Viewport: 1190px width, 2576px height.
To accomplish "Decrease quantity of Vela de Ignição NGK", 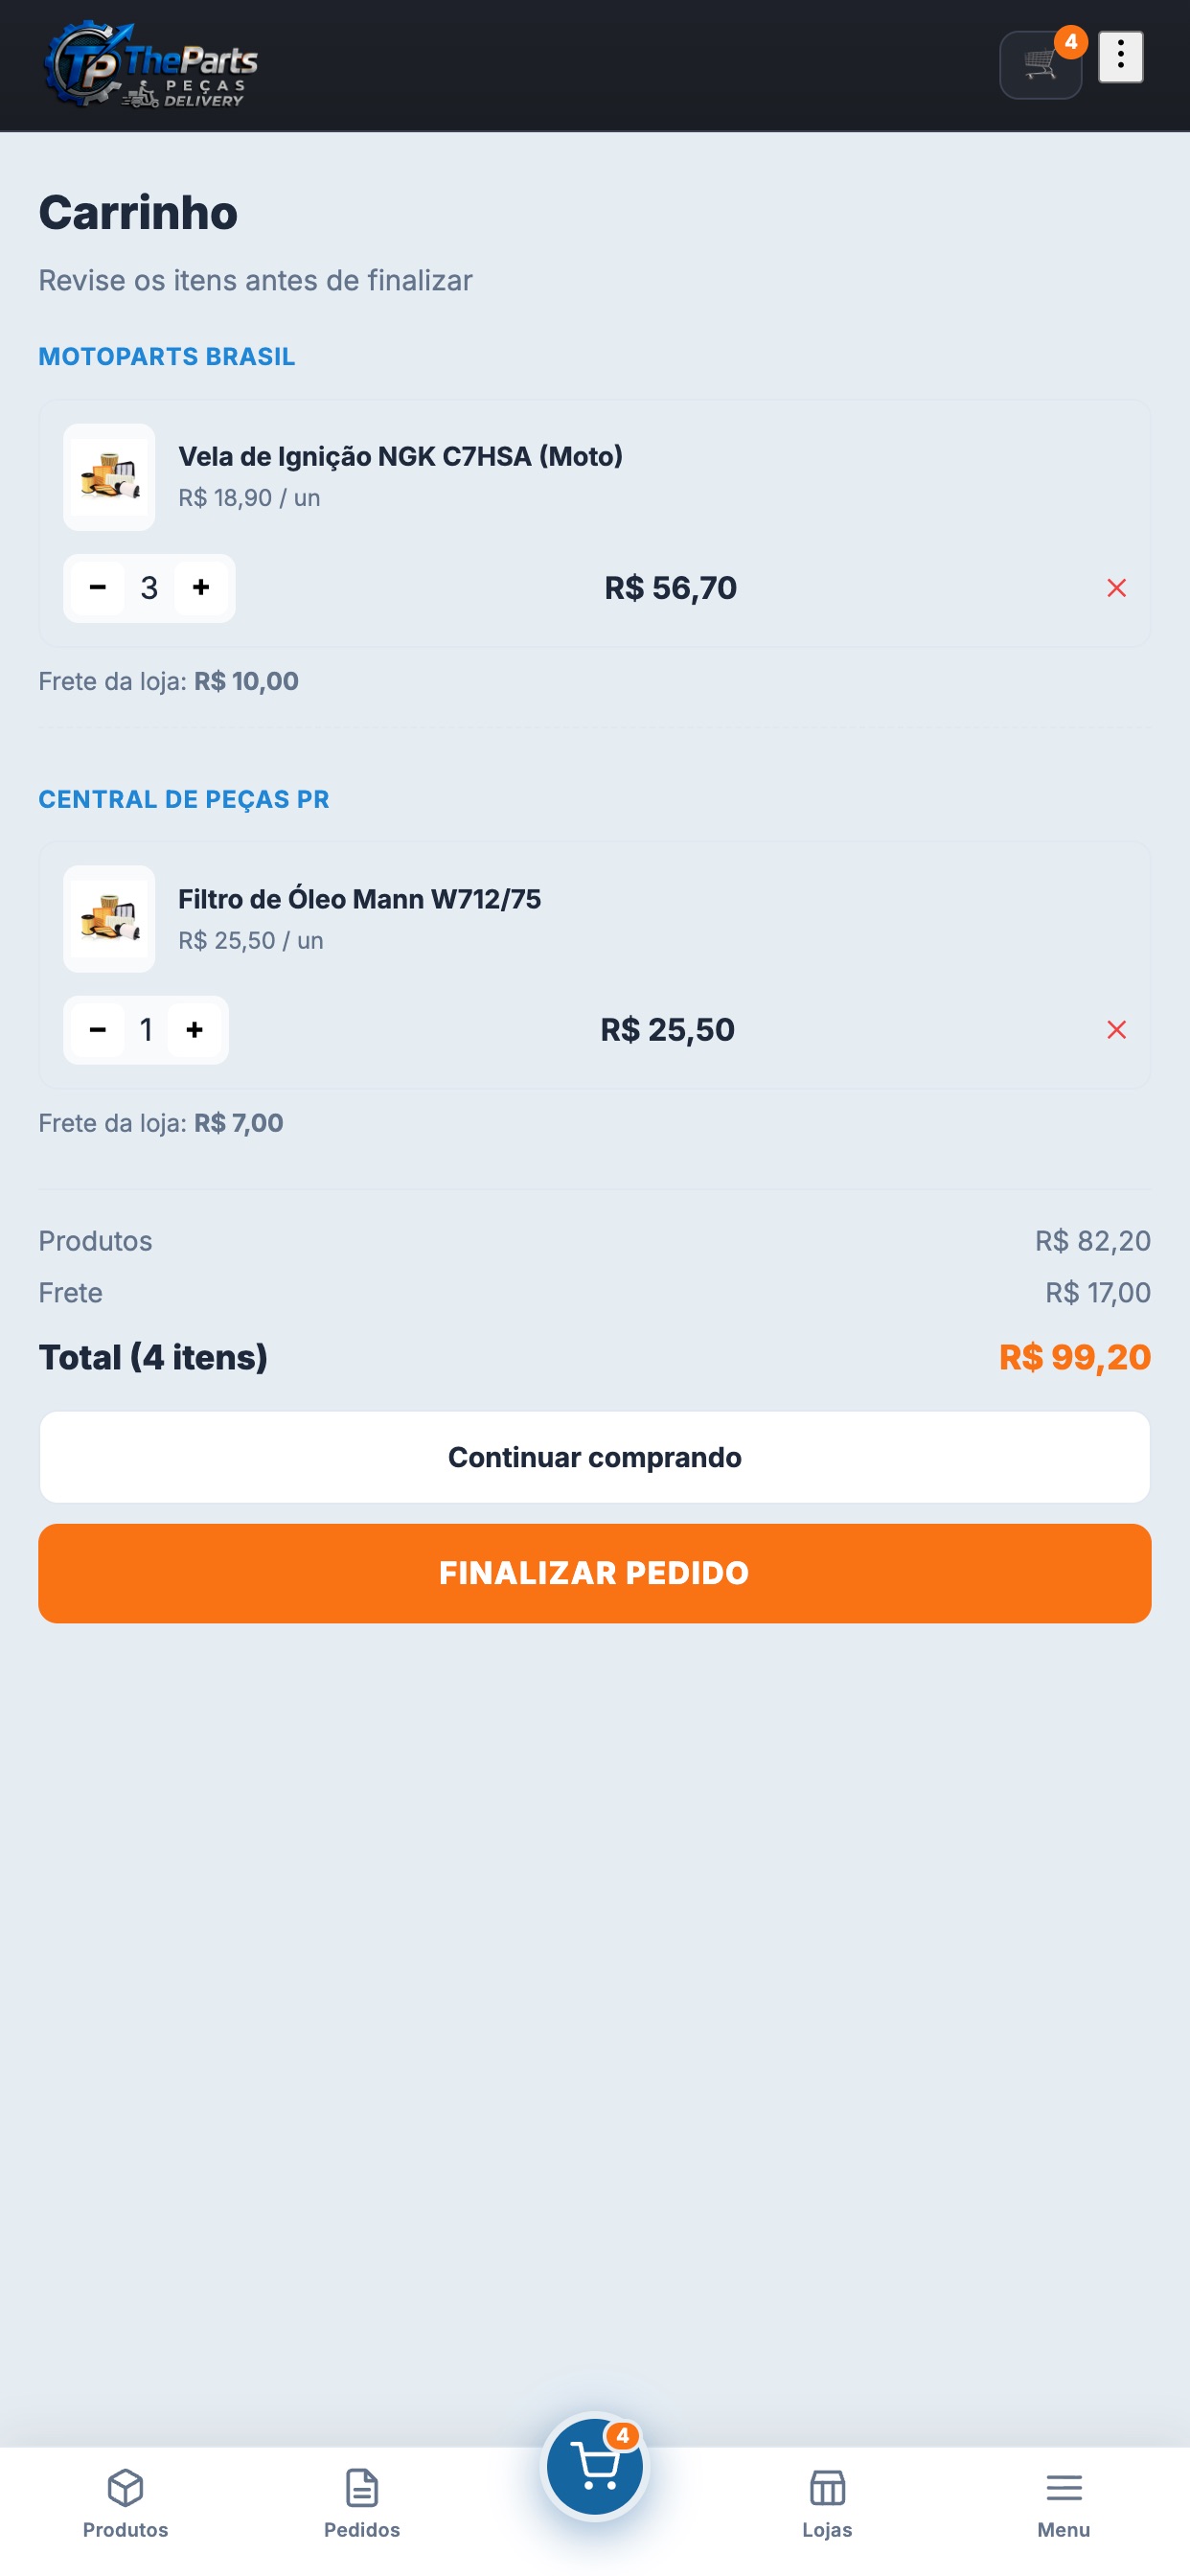I will pyautogui.click(x=98, y=587).
